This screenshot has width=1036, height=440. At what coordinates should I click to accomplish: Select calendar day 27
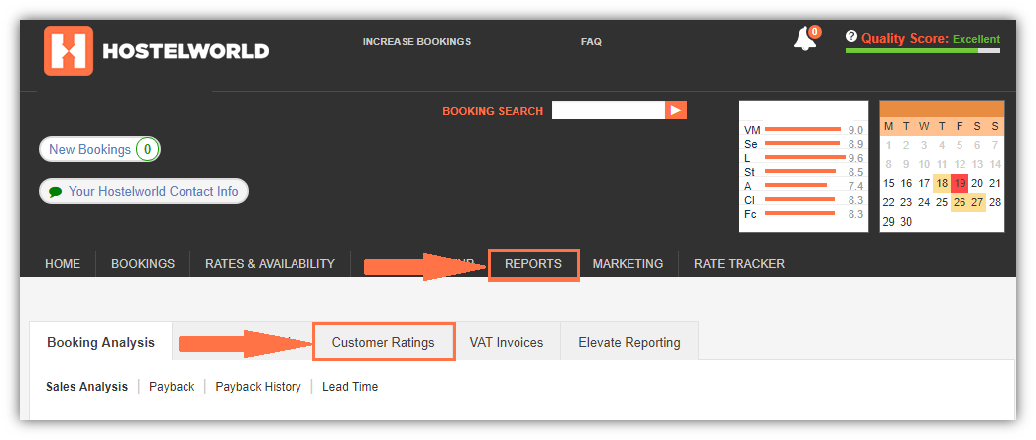[977, 202]
